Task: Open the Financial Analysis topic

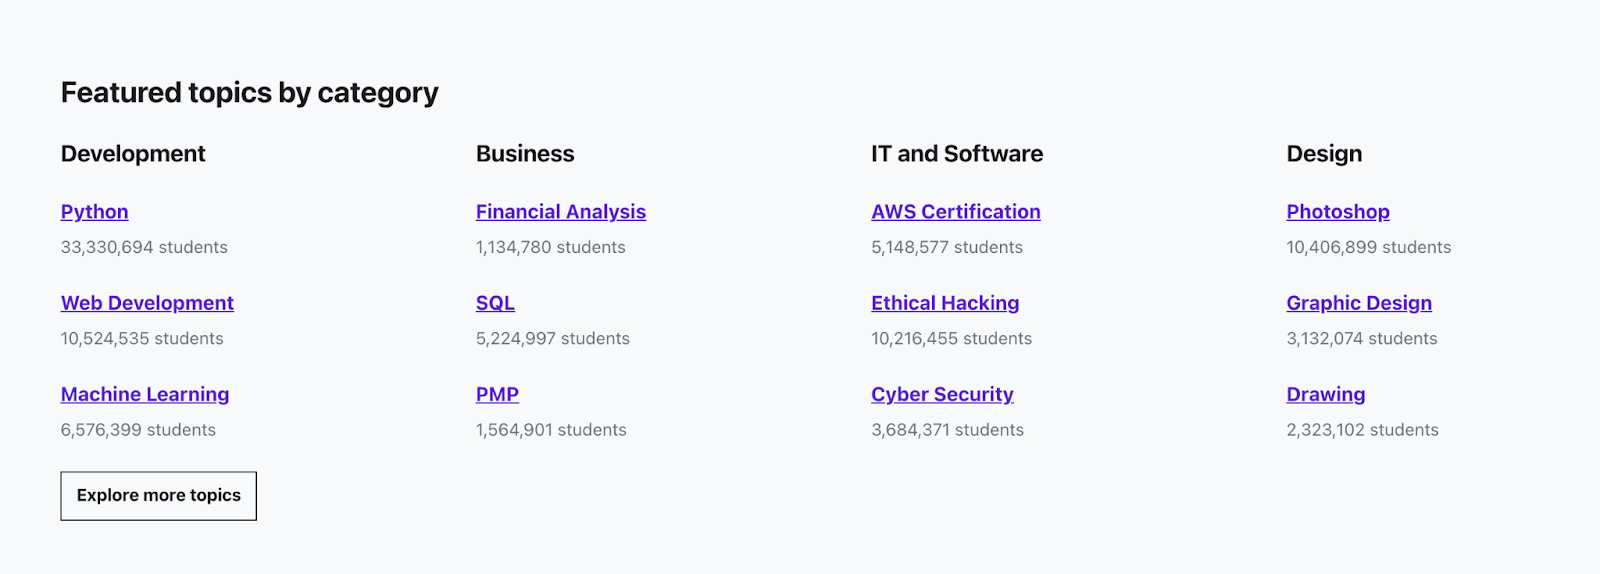Action: click(x=560, y=212)
